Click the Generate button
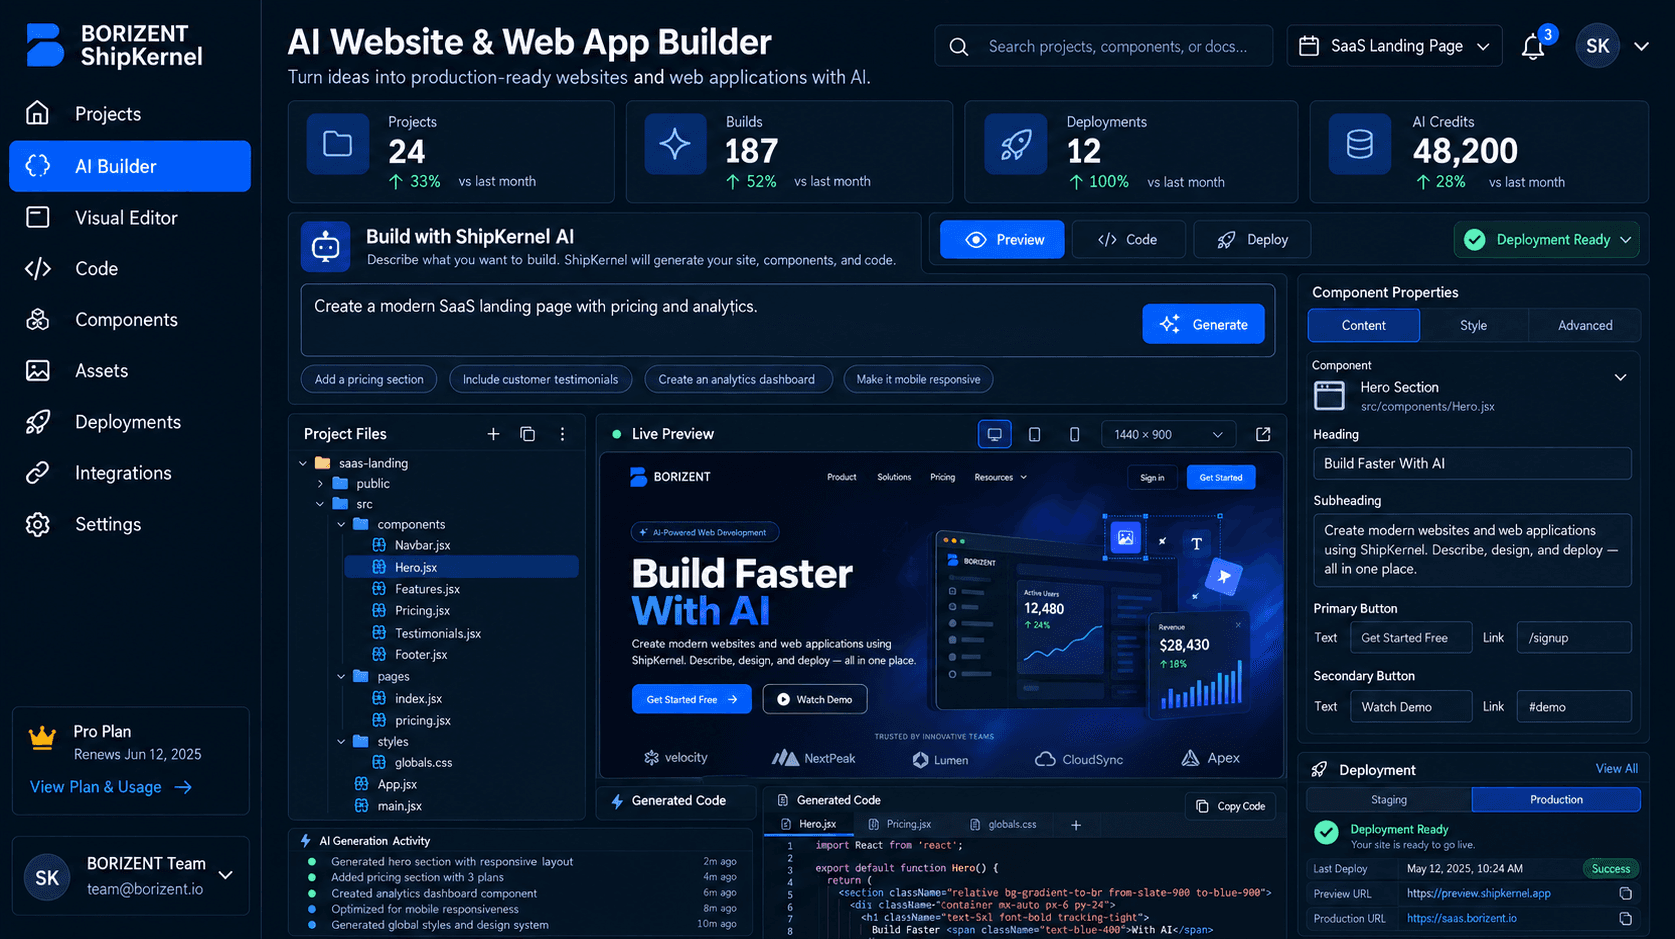This screenshot has width=1675, height=939. [1203, 324]
